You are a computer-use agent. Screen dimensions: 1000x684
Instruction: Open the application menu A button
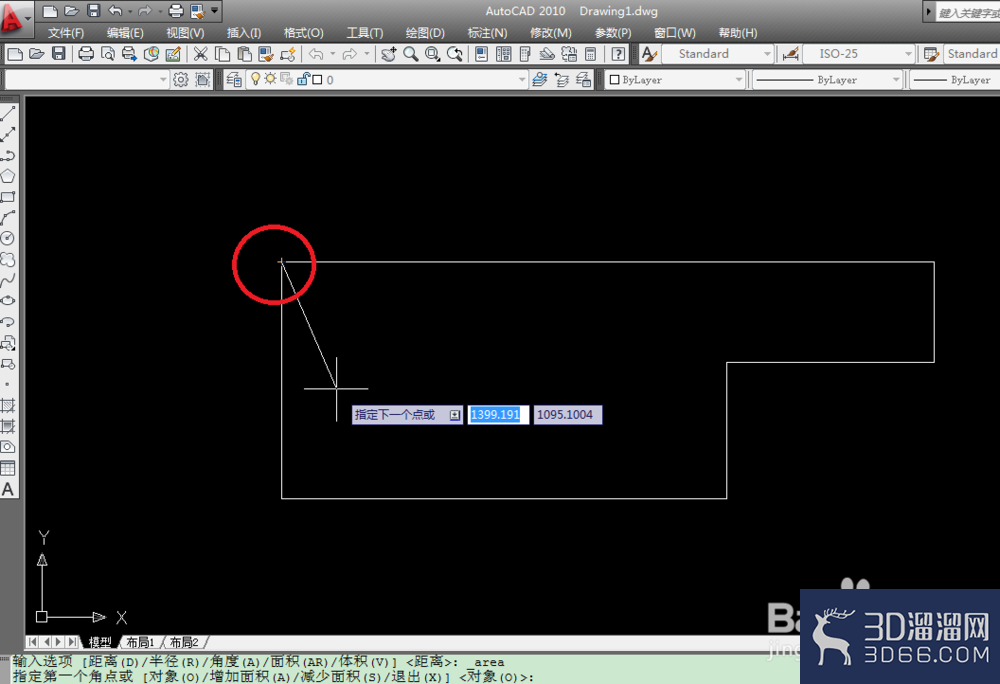click(x=13, y=18)
